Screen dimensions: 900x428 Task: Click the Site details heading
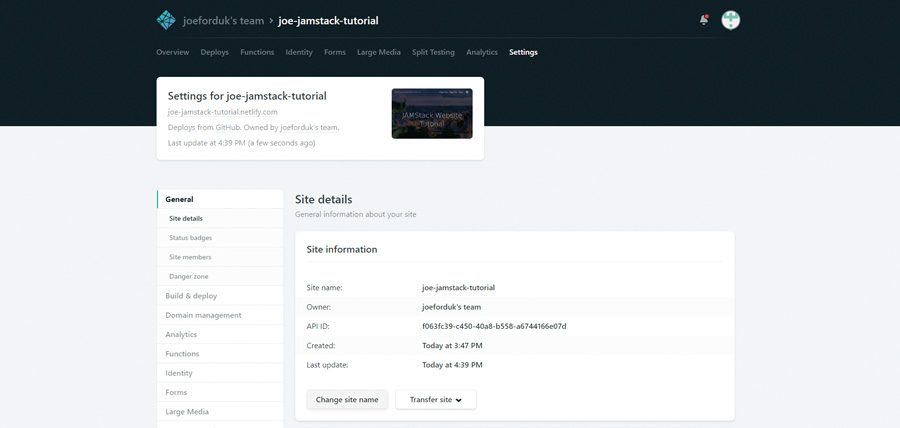click(324, 200)
